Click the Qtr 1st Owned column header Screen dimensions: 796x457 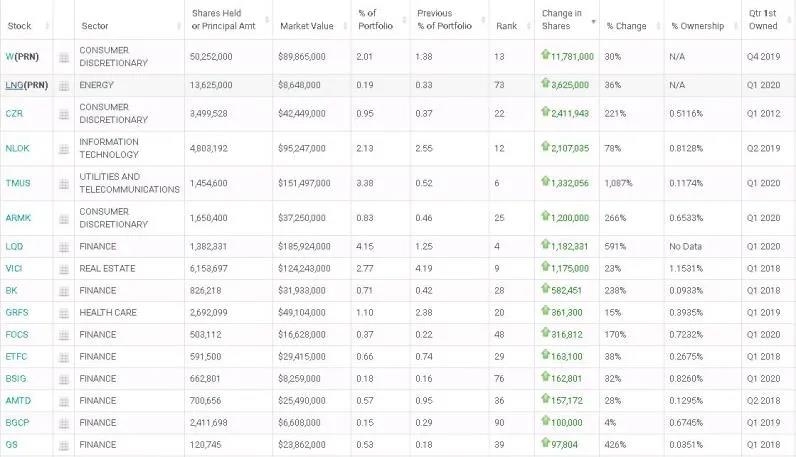(x=762, y=20)
